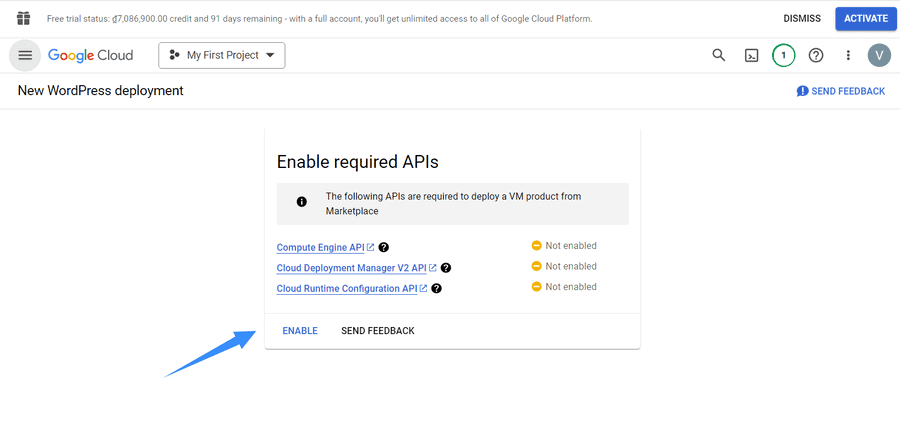Activate Cloud Shell terminal icon
The image size is (900, 421).
tap(751, 56)
